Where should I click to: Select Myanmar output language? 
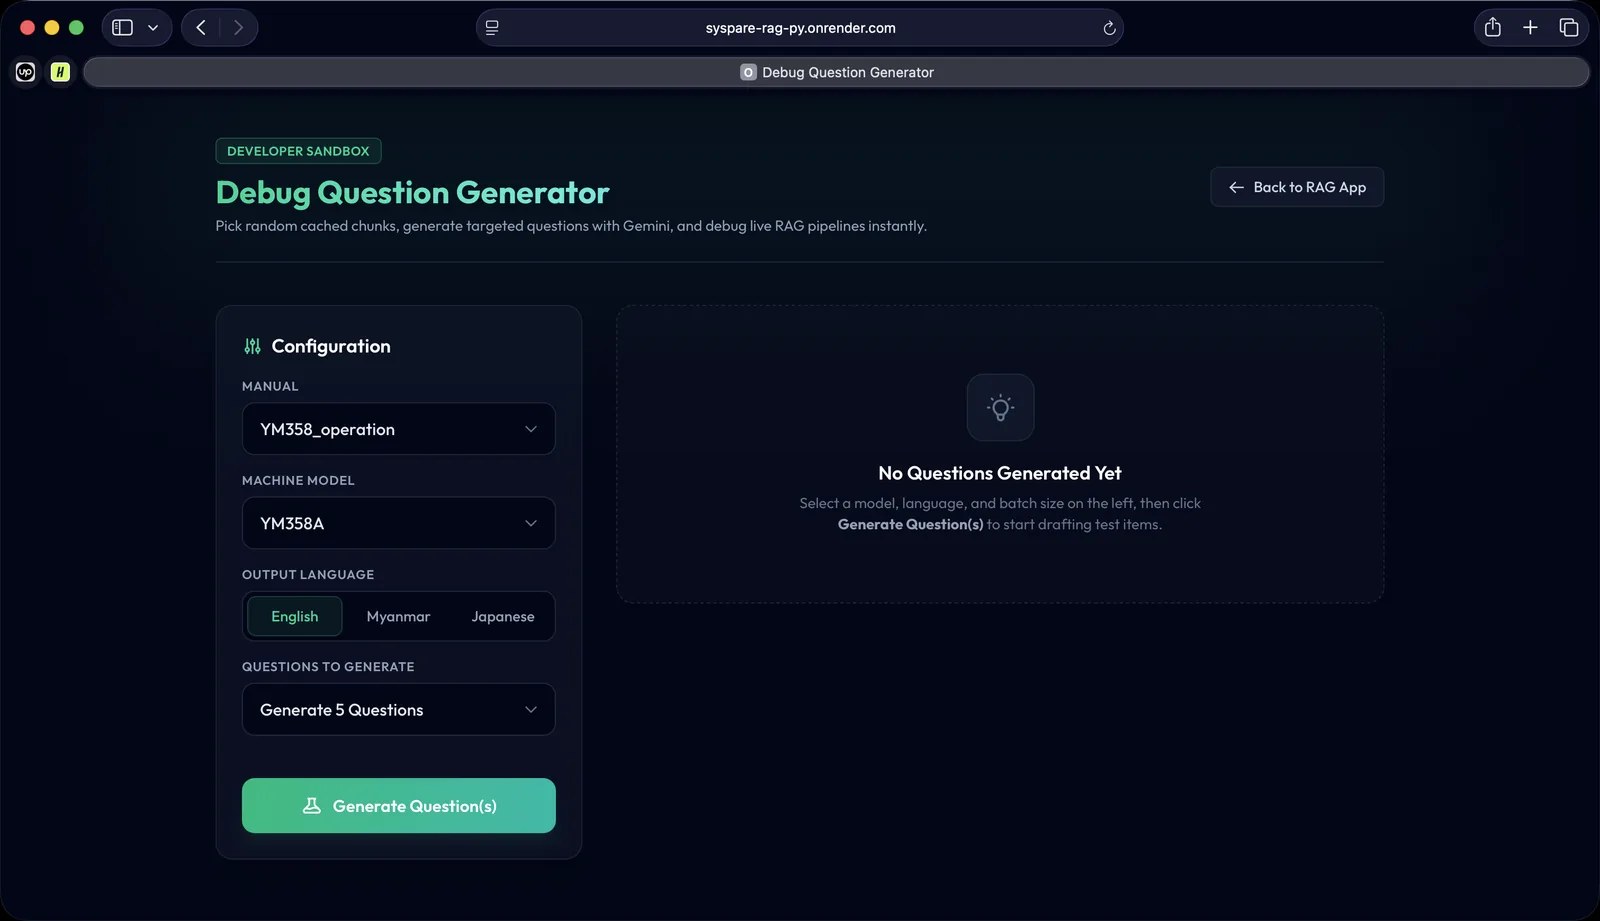[398, 616]
